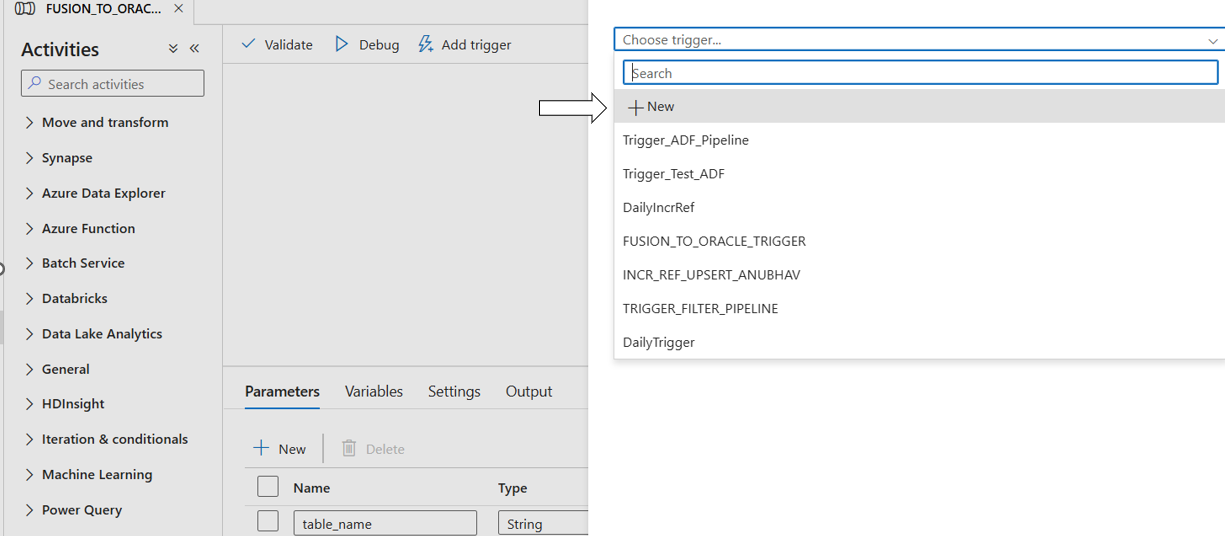The image size is (1225, 536).
Task: Collapse all activities with double chevron down icon
Action: (x=173, y=49)
